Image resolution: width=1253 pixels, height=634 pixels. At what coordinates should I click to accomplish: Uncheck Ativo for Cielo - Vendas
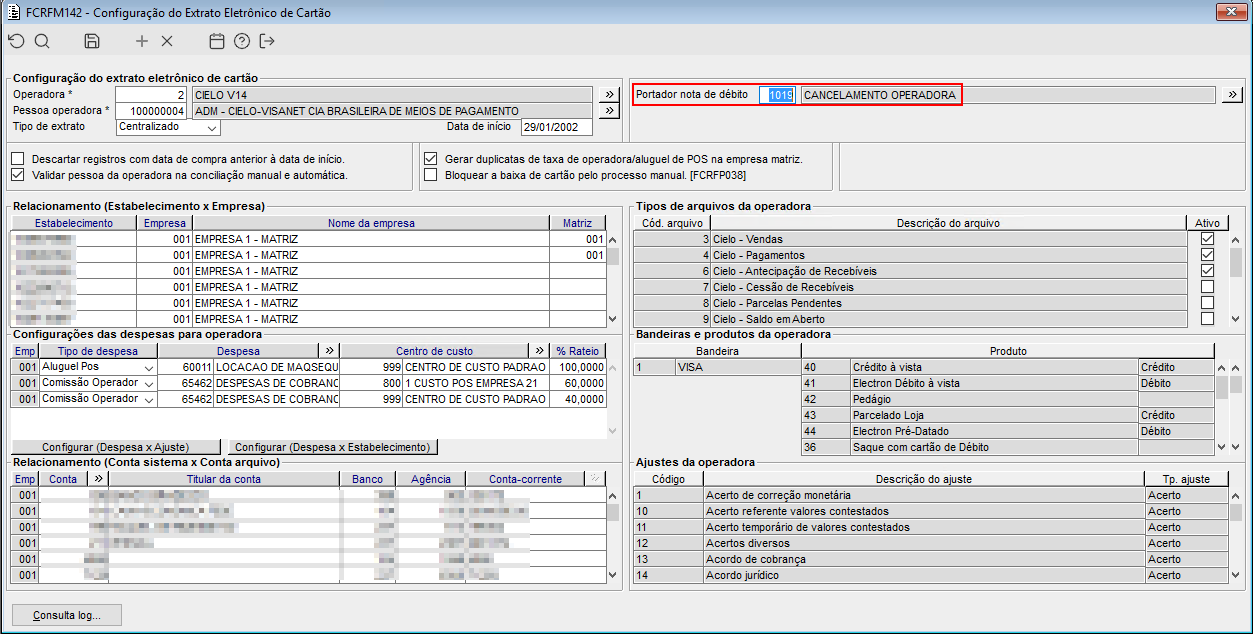coord(1207,239)
